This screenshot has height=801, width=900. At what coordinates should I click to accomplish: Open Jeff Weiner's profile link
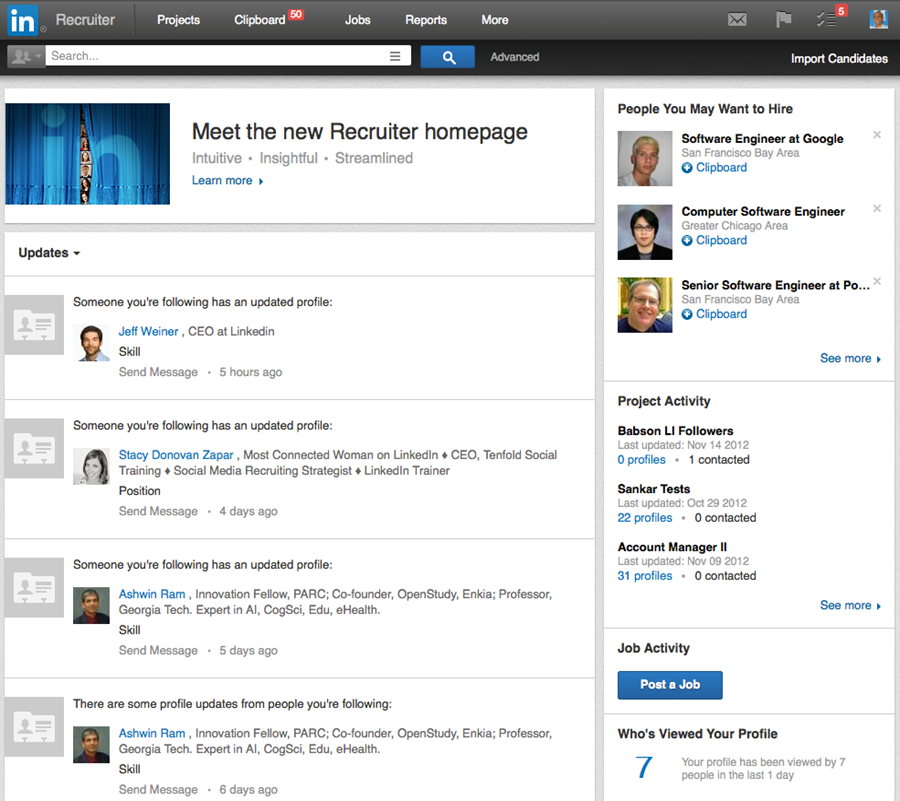click(x=148, y=331)
